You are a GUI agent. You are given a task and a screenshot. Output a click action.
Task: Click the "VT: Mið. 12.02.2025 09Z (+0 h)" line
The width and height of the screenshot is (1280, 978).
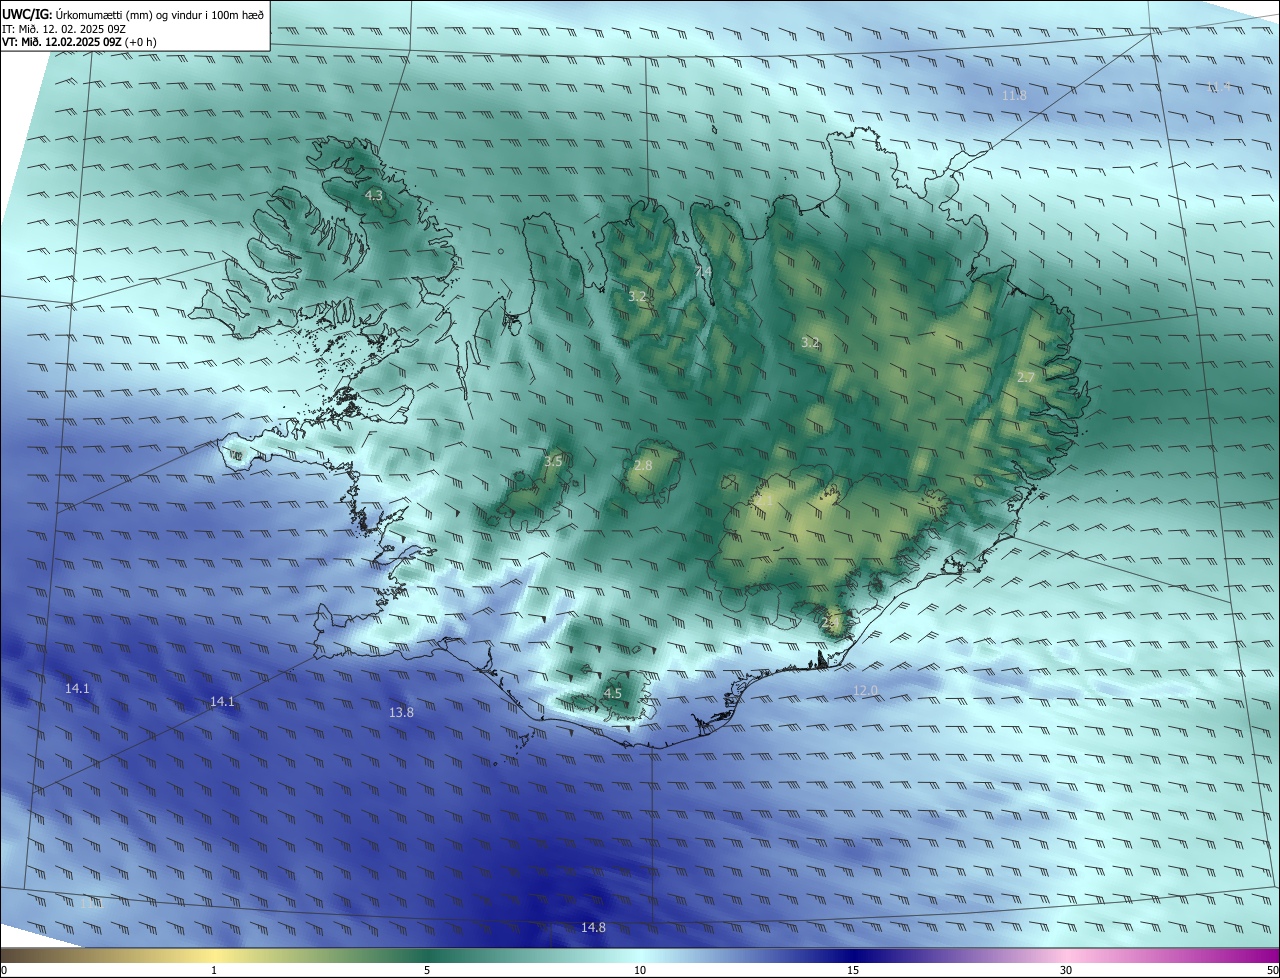click(79, 42)
